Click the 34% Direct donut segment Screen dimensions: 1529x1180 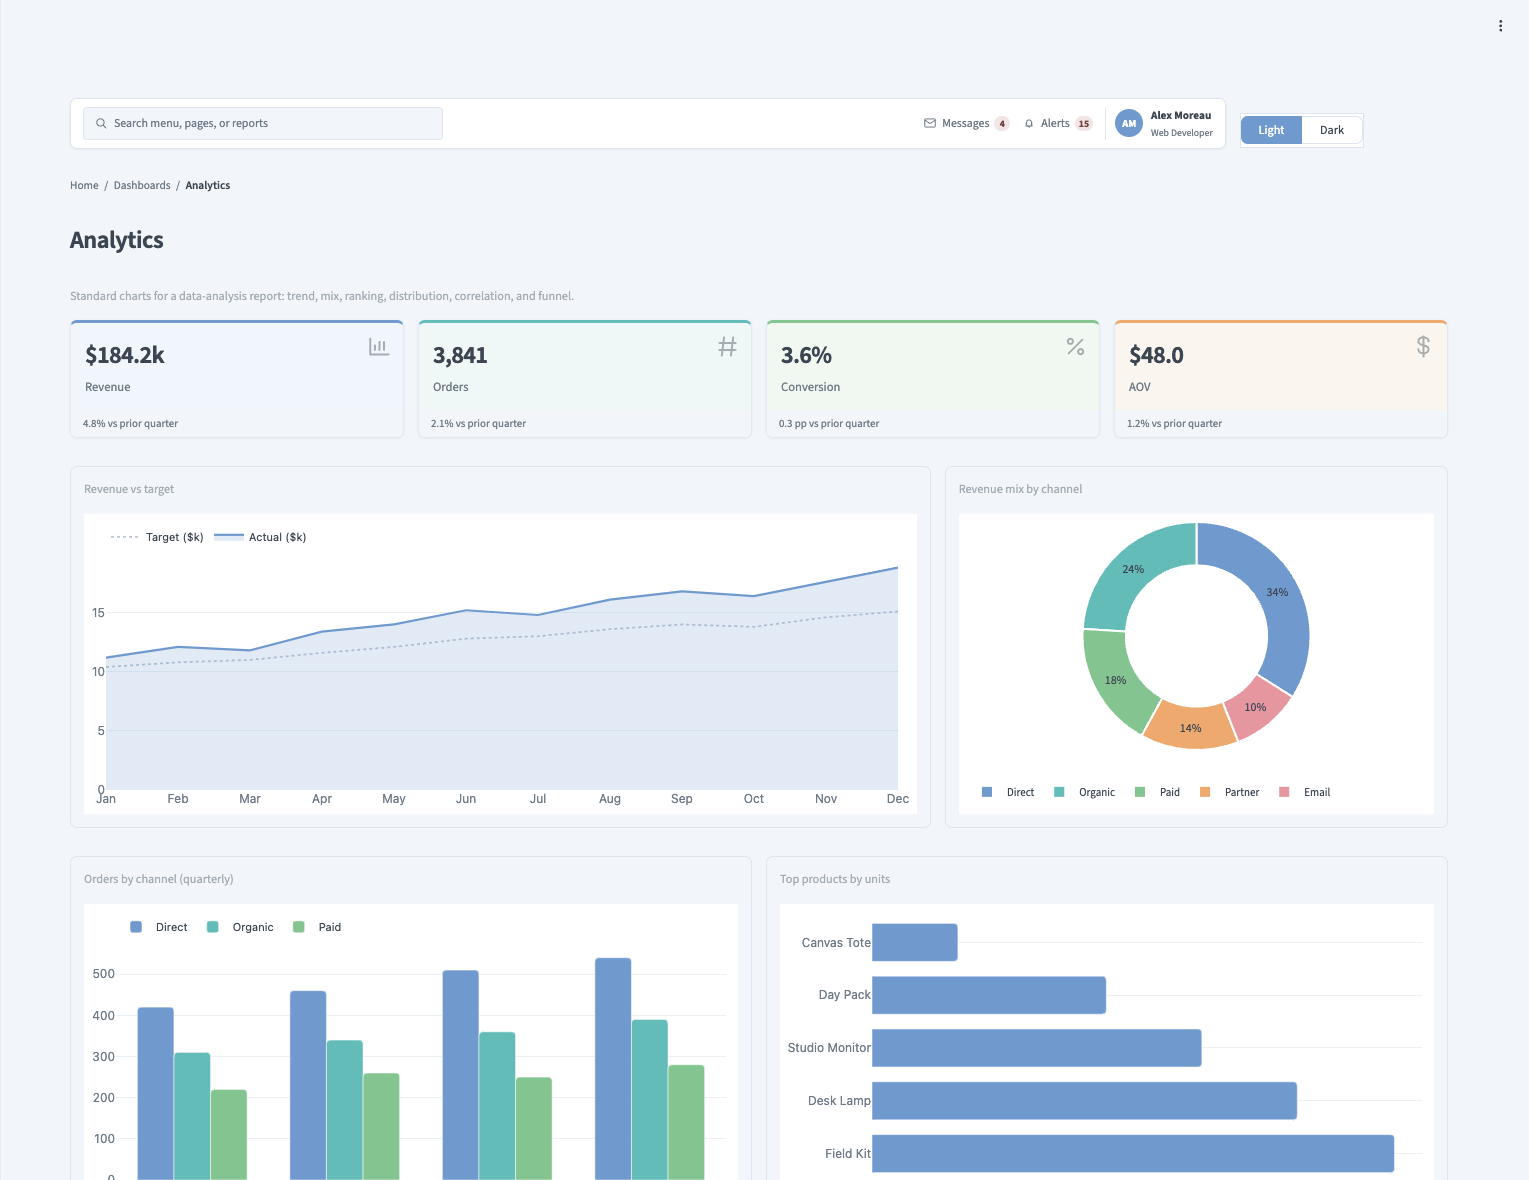pyautogui.click(x=1279, y=594)
